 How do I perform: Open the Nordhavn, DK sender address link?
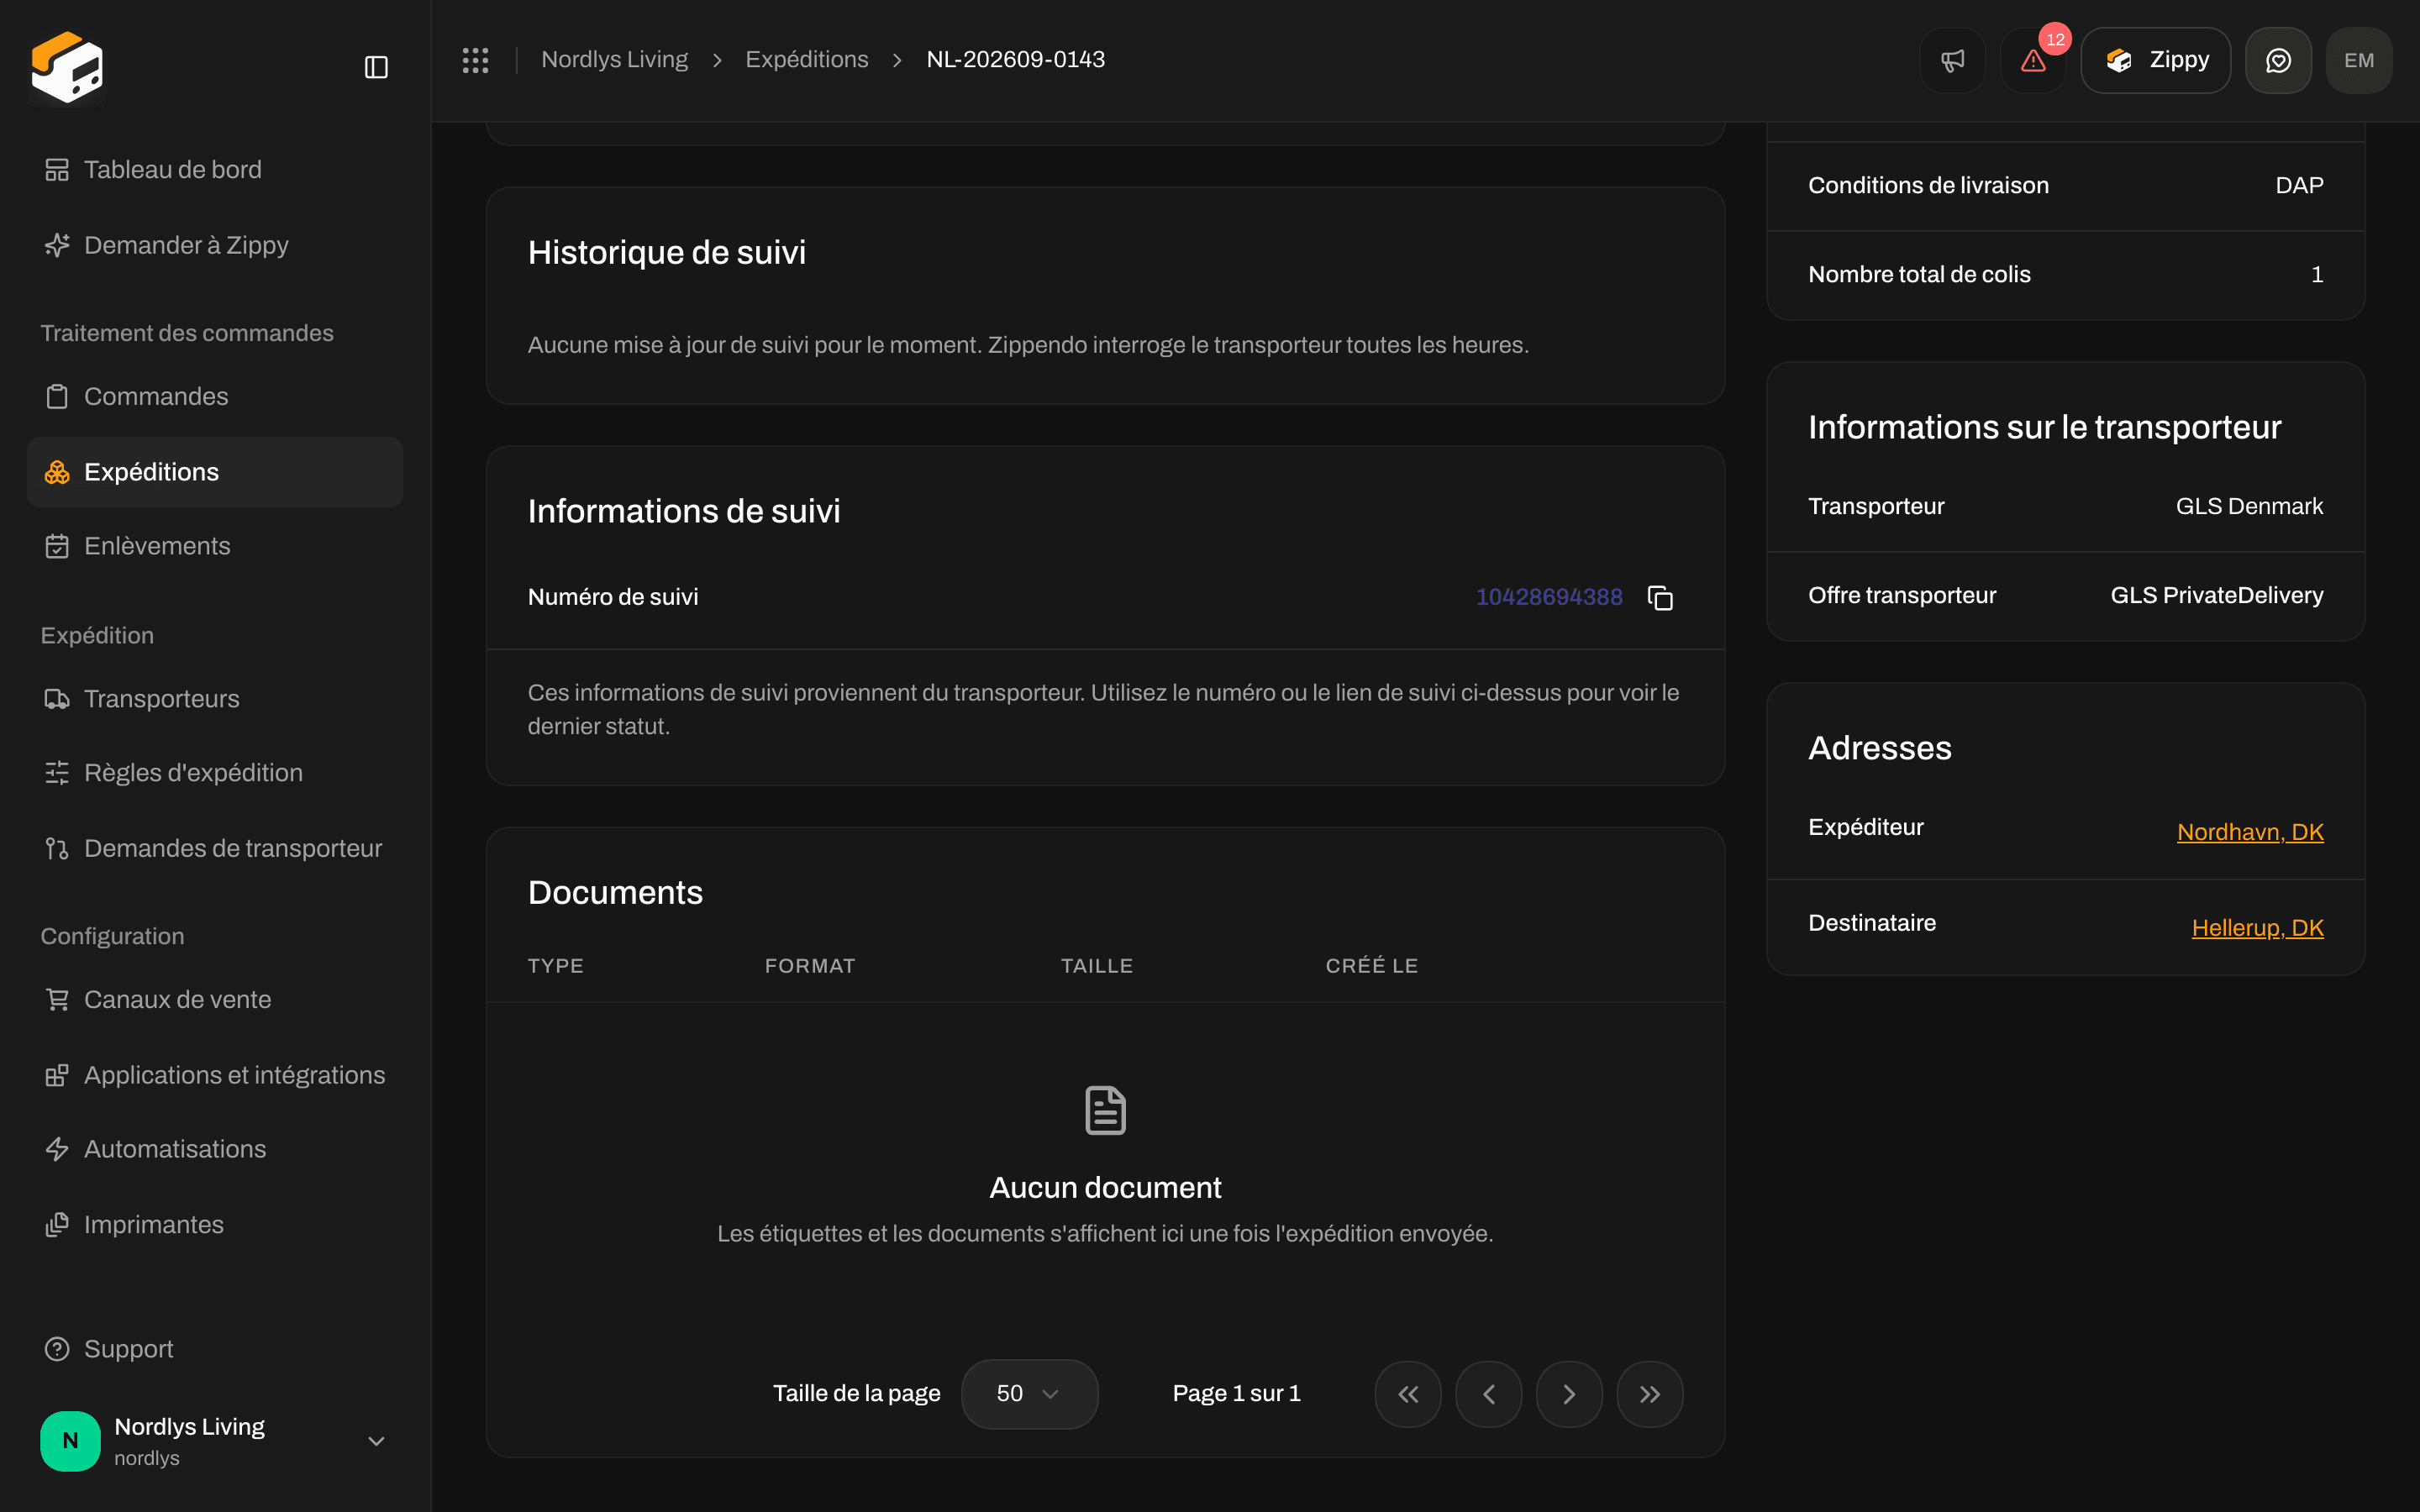click(2250, 832)
